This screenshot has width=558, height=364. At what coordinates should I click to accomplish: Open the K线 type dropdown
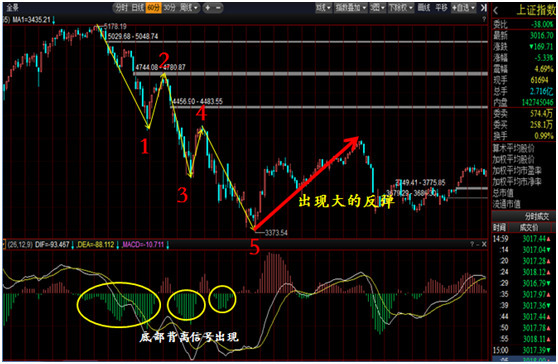323,7
